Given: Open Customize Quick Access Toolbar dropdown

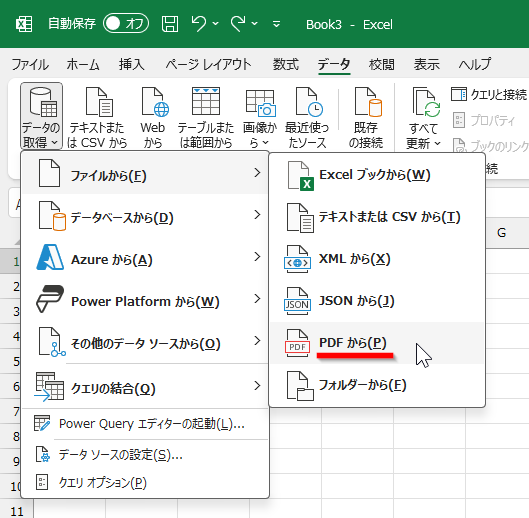Looking at the screenshot, I should tap(276, 24).
